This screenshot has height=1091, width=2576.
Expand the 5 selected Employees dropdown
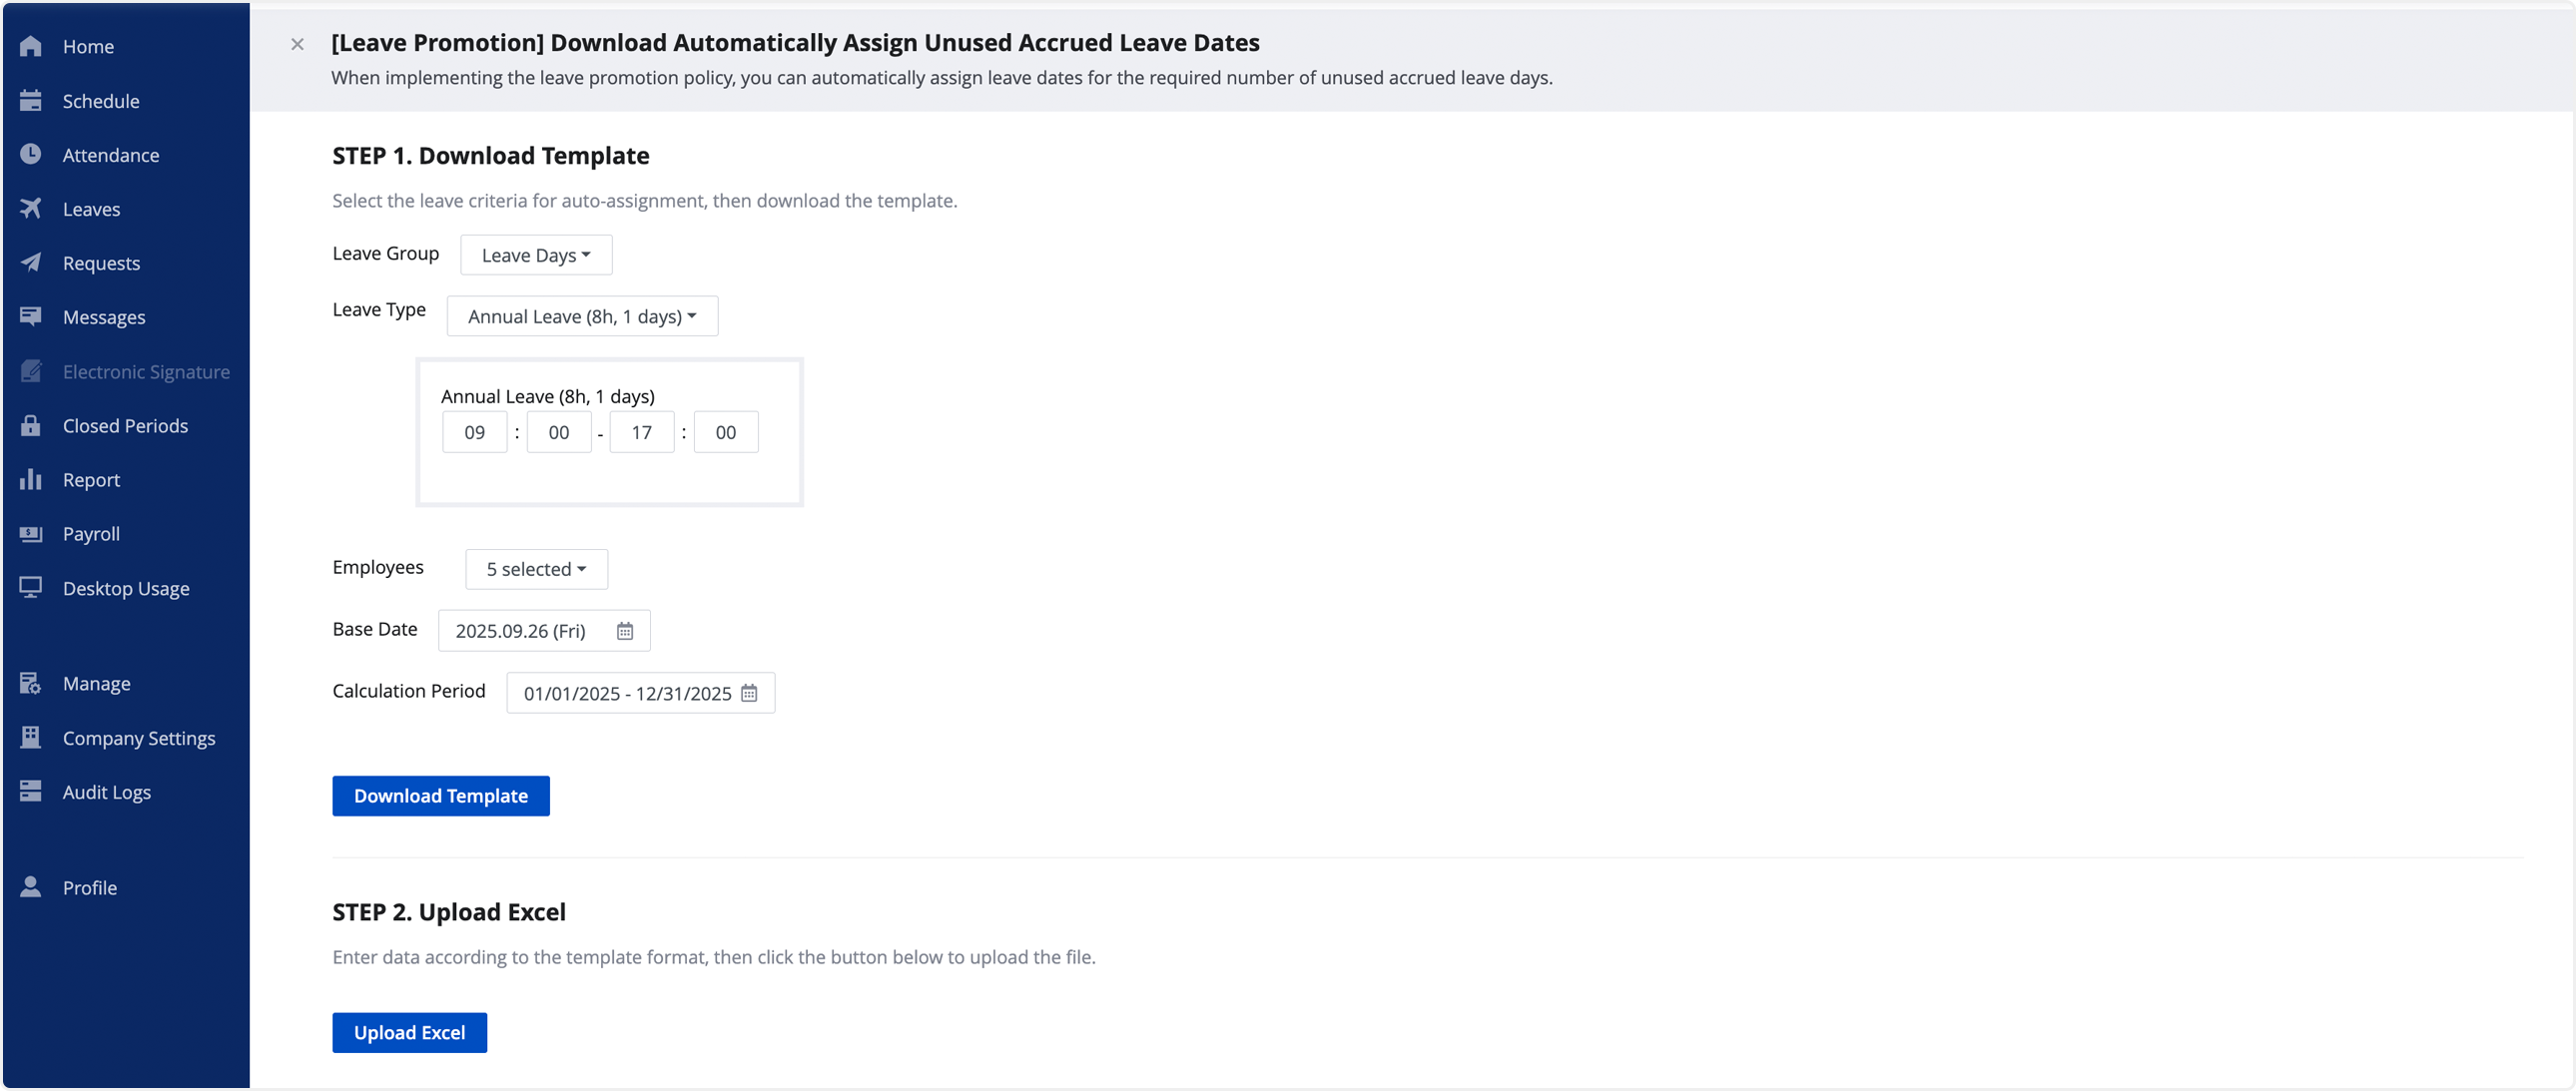click(x=536, y=569)
